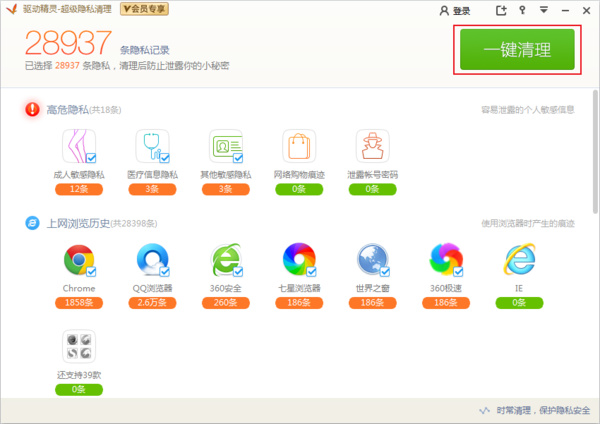Click the 186条 badge under 七星浏览器
This screenshot has width=600, height=424.
[299, 303]
